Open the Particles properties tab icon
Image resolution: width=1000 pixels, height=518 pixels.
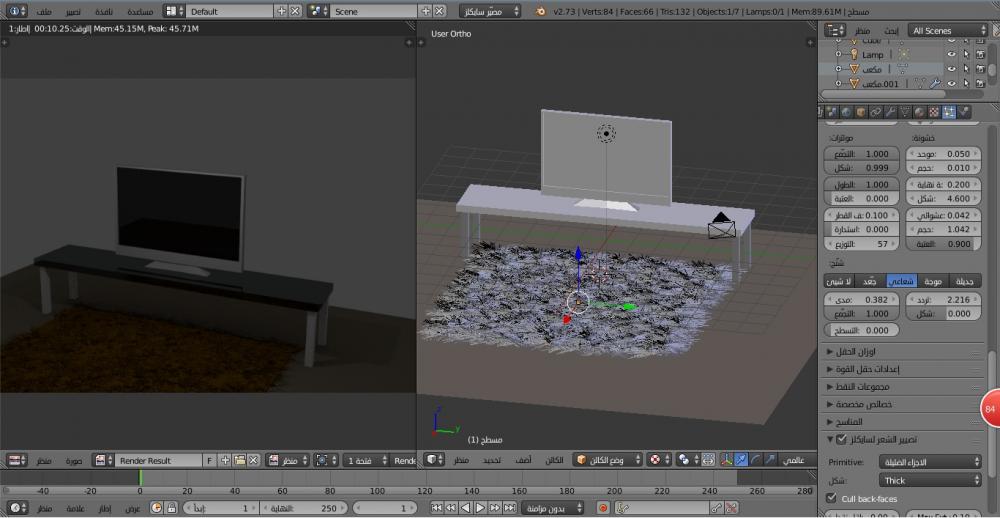(x=949, y=112)
